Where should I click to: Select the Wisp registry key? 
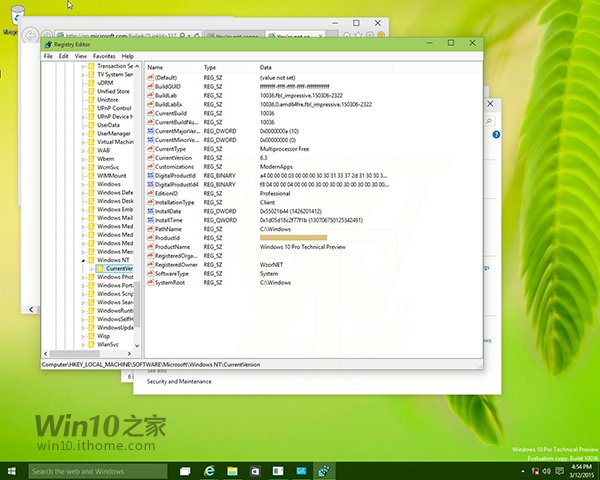tap(103, 336)
